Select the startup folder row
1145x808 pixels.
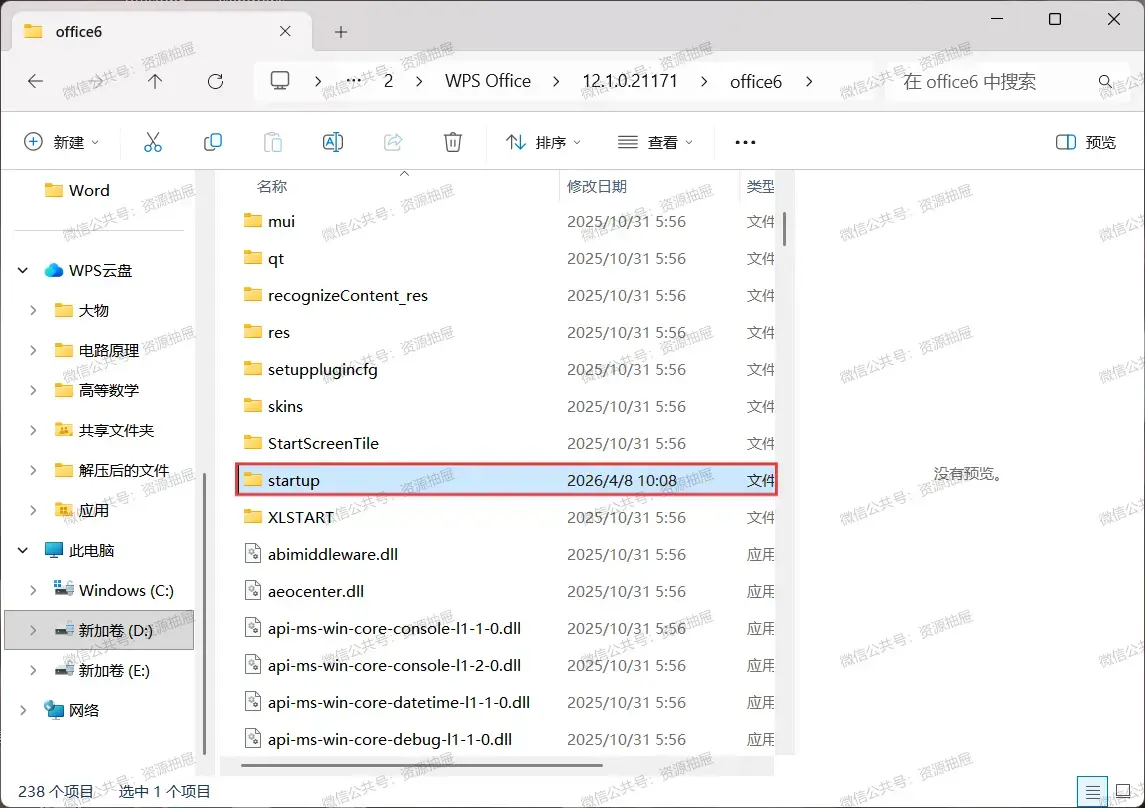pyautogui.click(x=506, y=480)
